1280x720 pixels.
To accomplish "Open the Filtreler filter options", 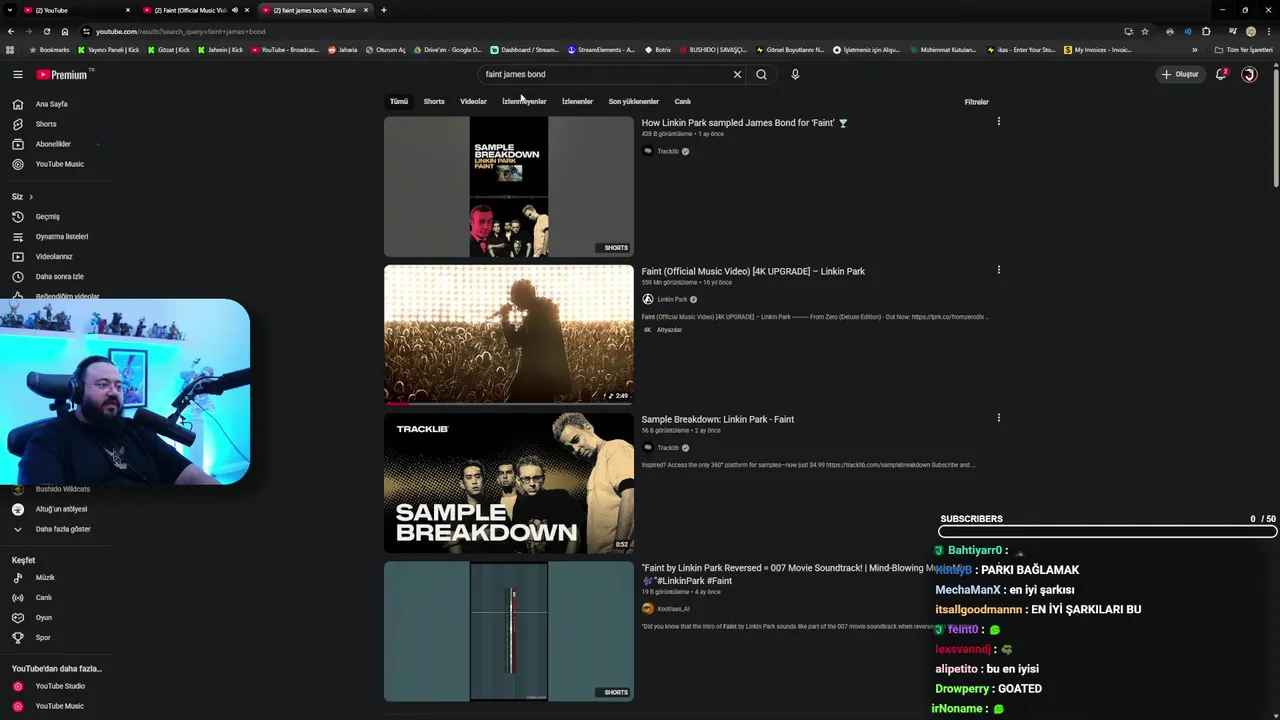I will click(976, 102).
